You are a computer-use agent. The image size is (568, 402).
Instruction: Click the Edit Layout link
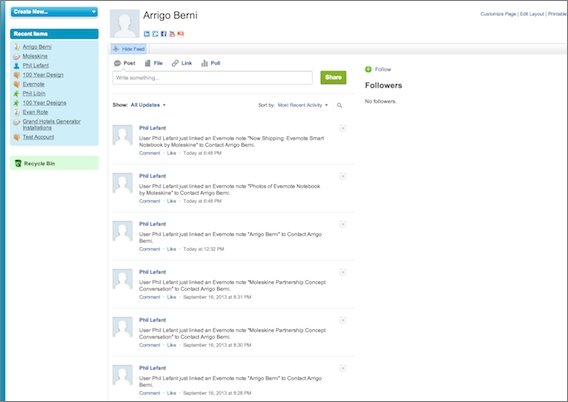tap(532, 14)
